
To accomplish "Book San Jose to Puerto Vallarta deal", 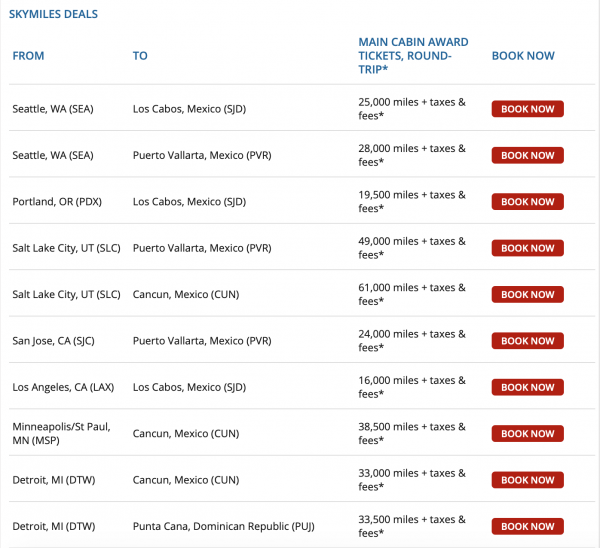I will [527, 341].
